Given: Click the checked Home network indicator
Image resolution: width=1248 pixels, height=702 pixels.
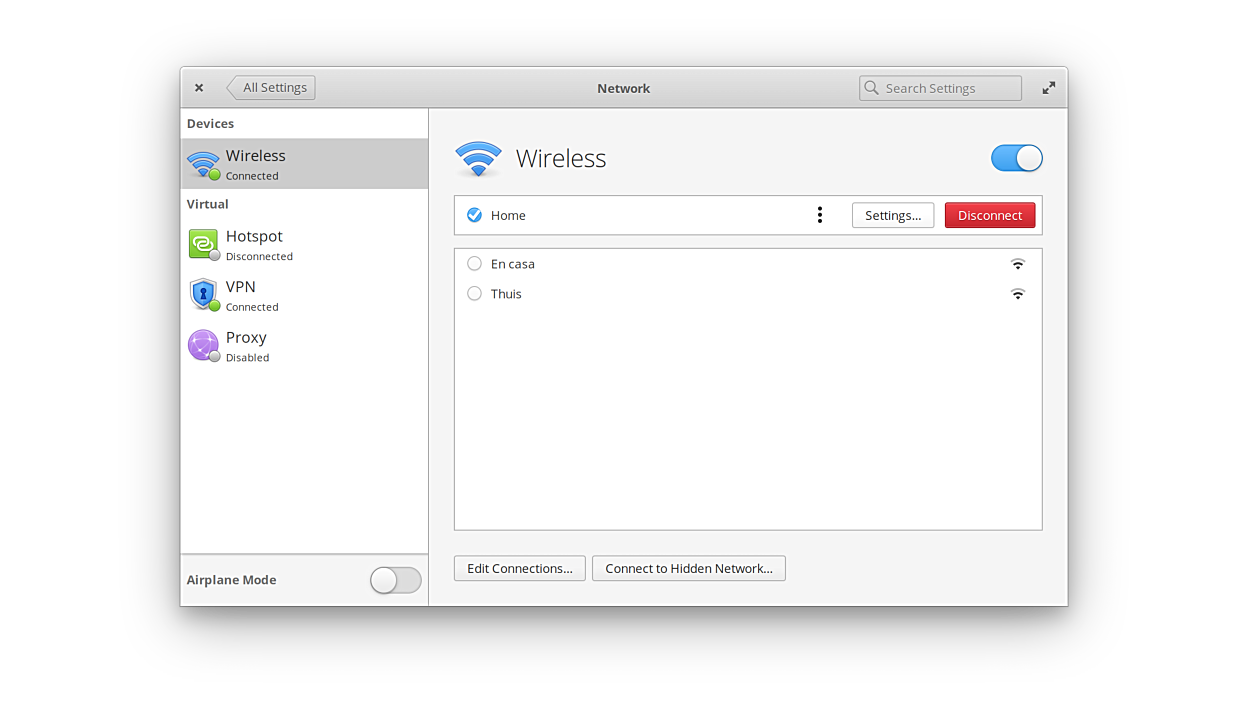Looking at the screenshot, I should pyautogui.click(x=475, y=215).
